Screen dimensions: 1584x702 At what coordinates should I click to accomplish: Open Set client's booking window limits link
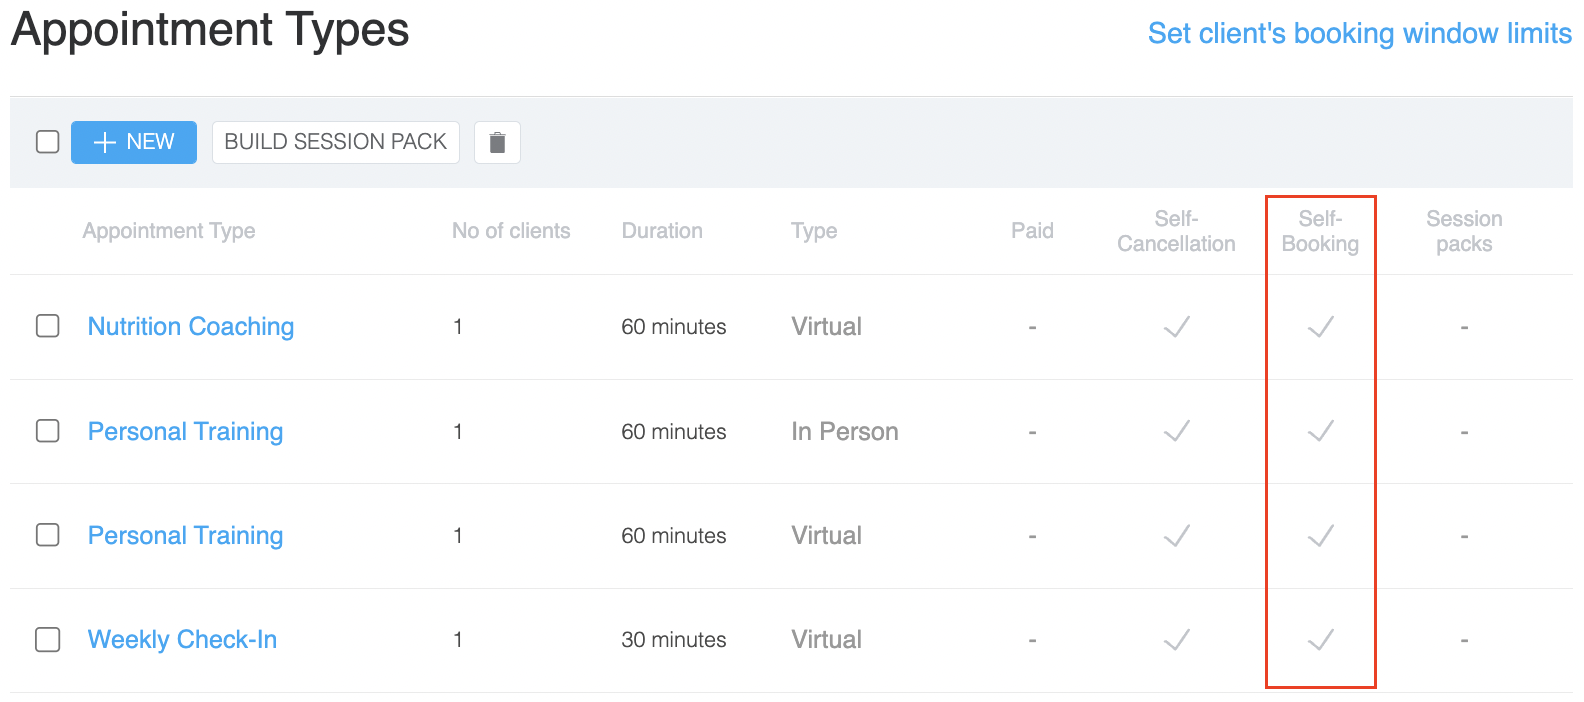1359,34
